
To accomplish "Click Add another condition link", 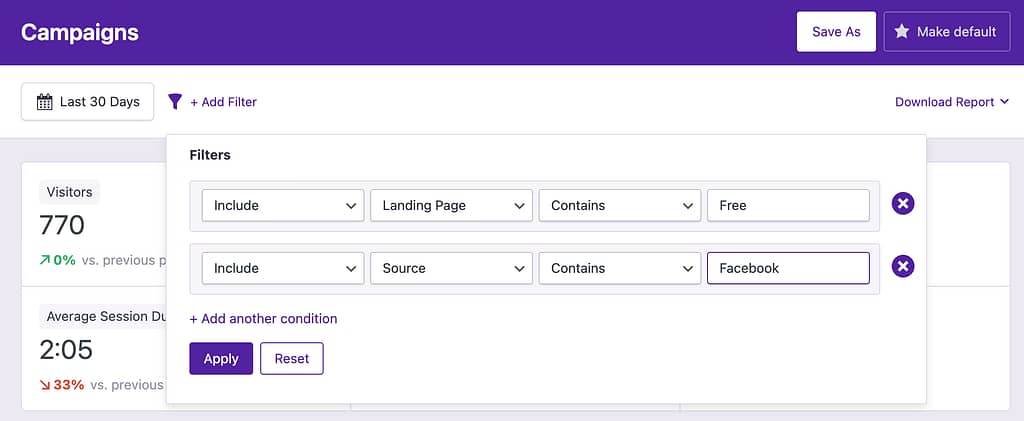I will click(264, 319).
